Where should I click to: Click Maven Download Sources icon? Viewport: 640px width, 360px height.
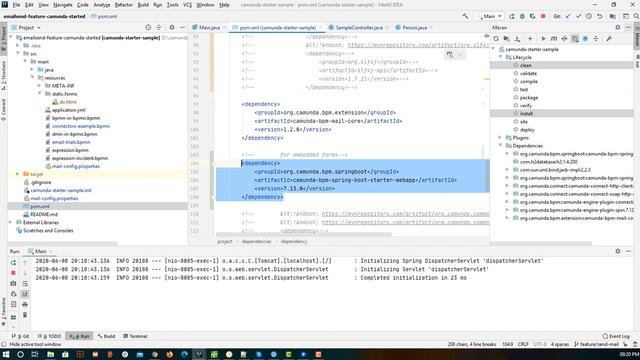click(x=517, y=39)
